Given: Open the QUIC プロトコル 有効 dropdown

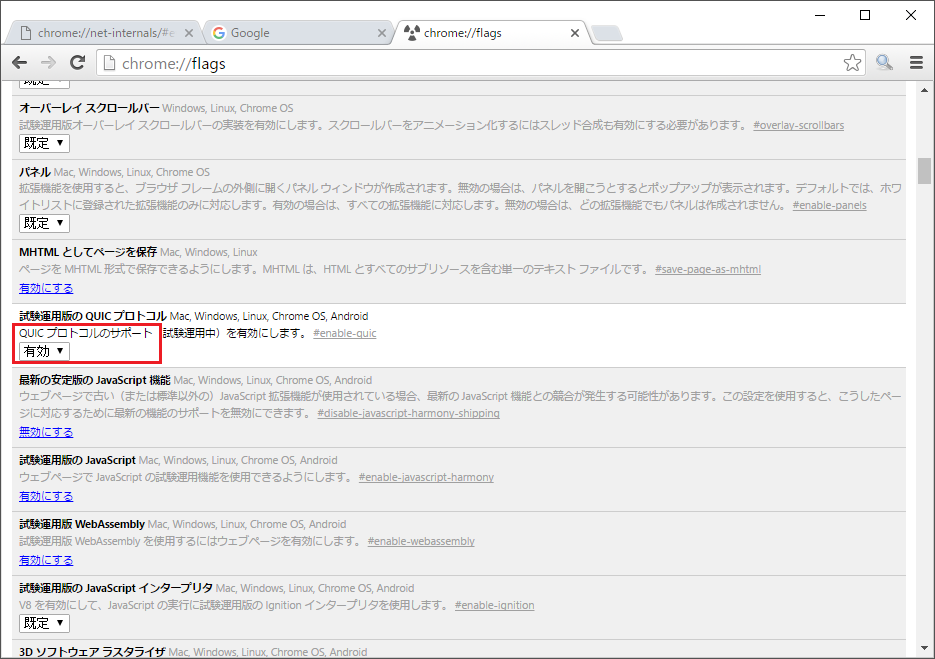Looking at the screenshot, I should 44,351.
